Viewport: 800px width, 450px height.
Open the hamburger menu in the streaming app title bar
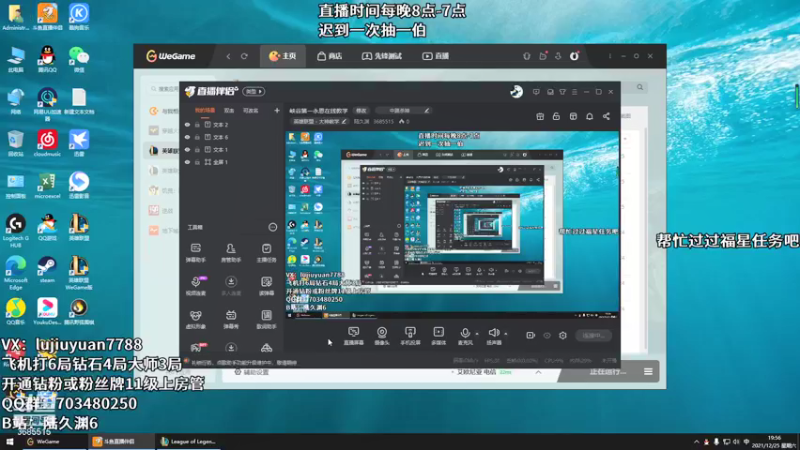[x=574, y=92]
